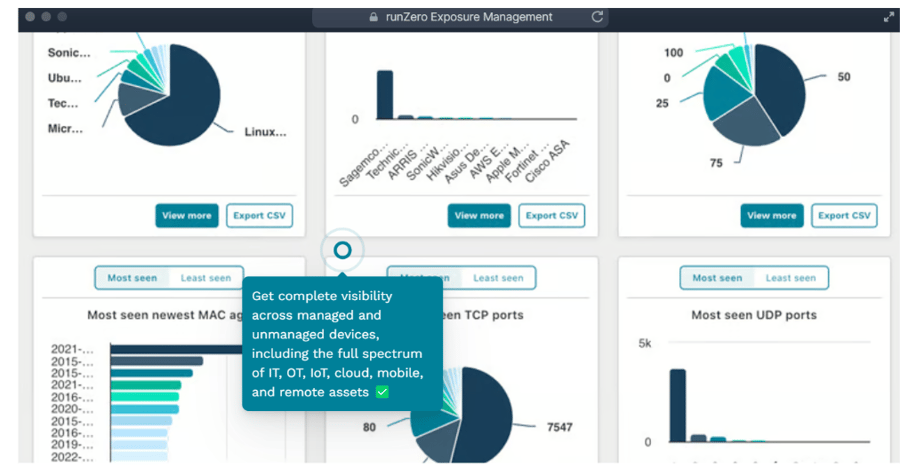
Task: Select Least seen in the MAC age card
Action: (206, 278)
